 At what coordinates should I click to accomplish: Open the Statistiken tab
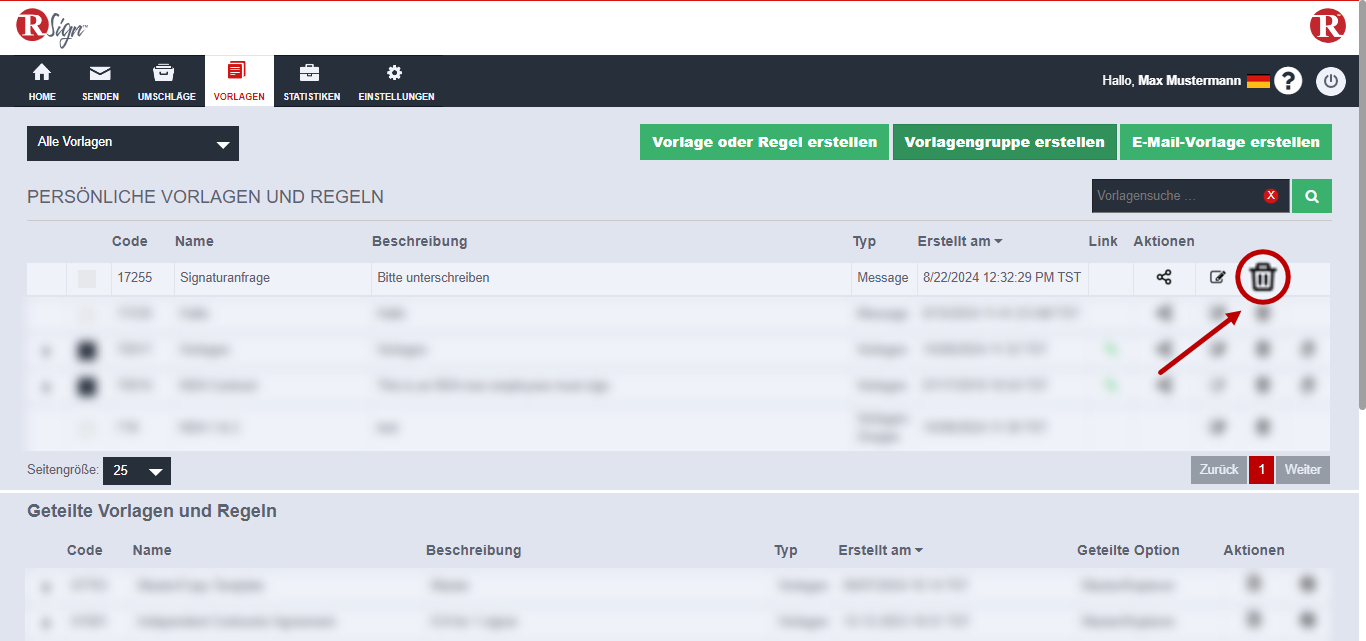click(311, 82)
